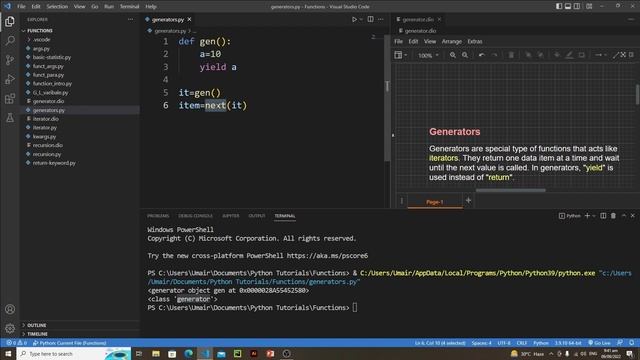
Task: Run Python file with play button
Action: pyautogui.click(x=354, y=19)
